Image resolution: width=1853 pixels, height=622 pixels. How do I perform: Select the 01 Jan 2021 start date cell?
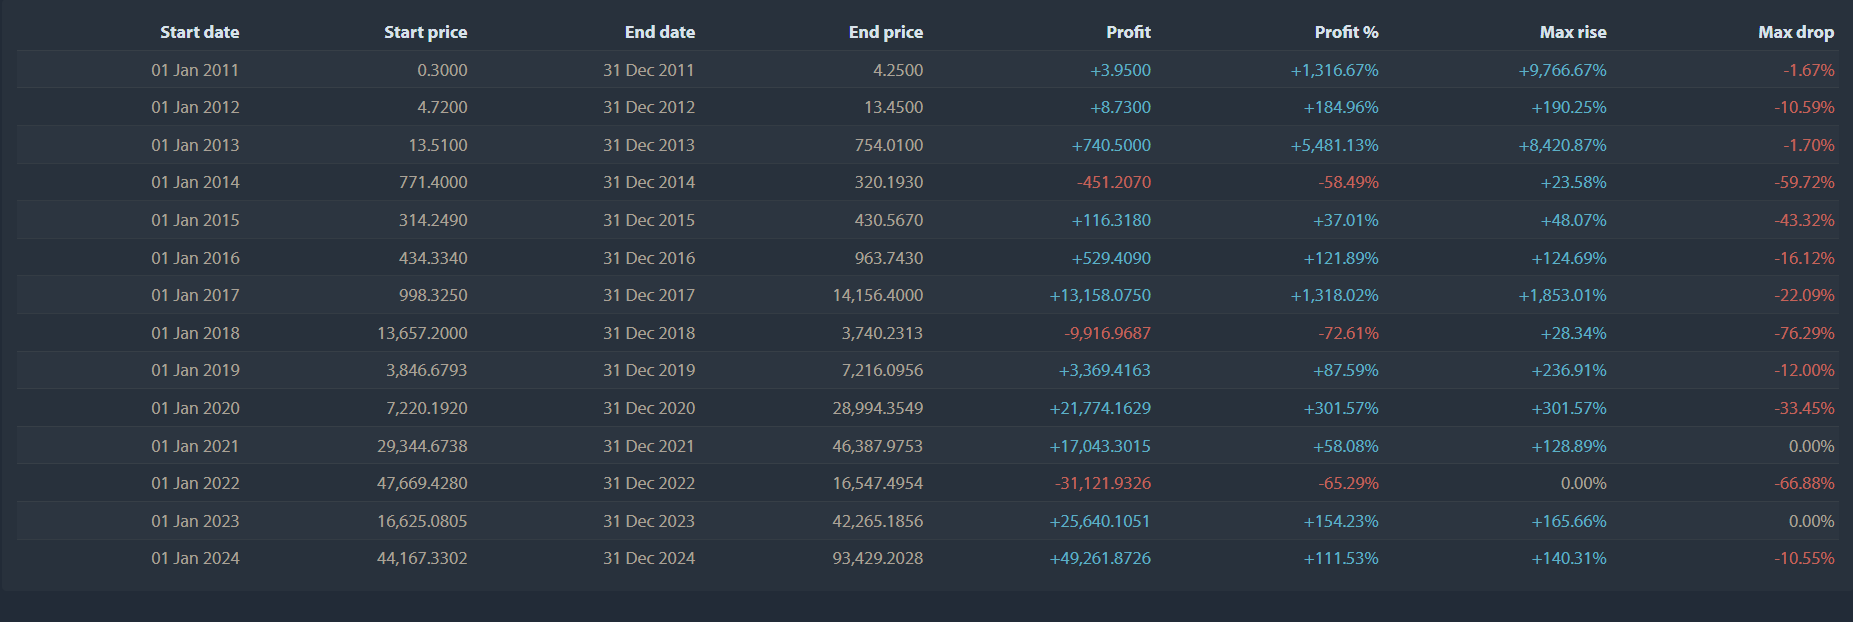195,446
